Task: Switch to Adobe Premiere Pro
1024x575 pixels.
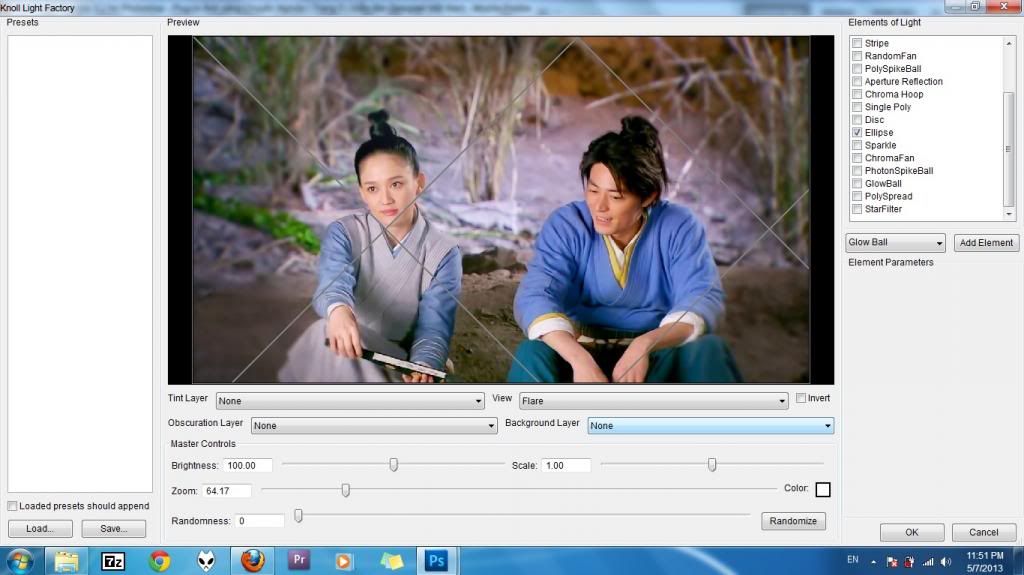Action: (298, 561)
